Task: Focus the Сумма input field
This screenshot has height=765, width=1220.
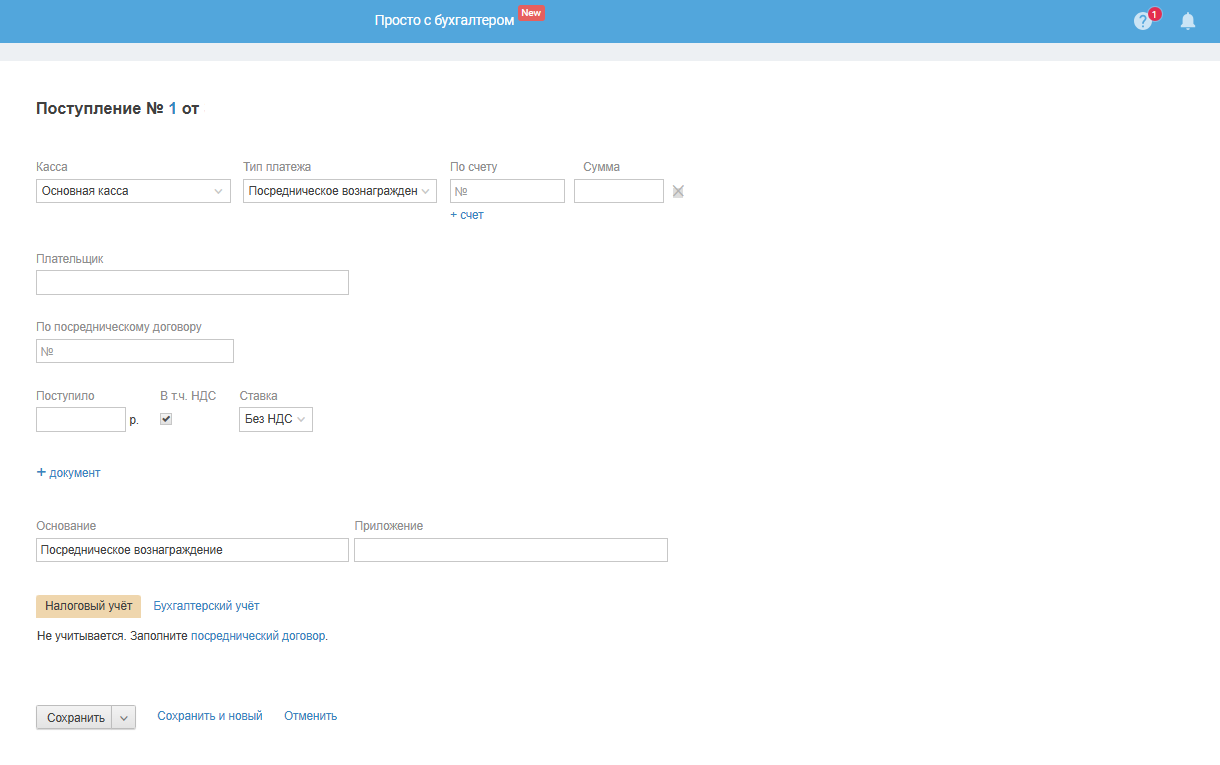Action: click(x=619, y=191)
